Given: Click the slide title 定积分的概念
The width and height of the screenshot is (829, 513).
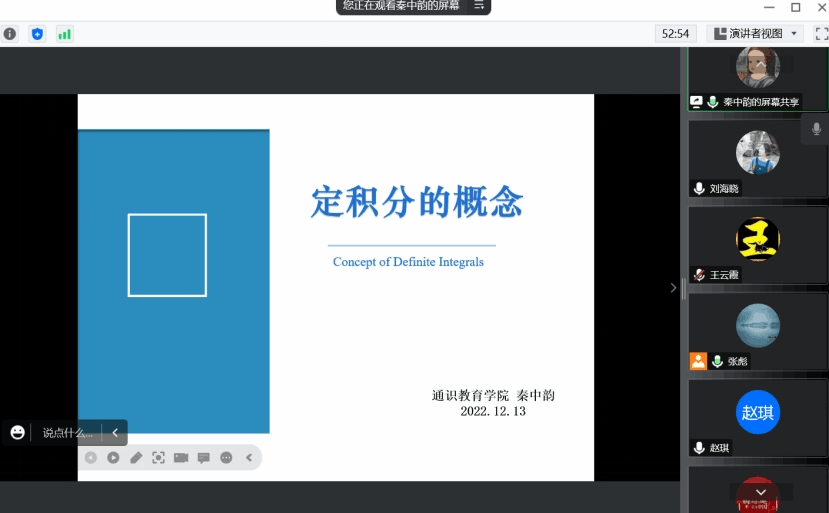Looking at the screenshot, I should [x=417, y=201].
